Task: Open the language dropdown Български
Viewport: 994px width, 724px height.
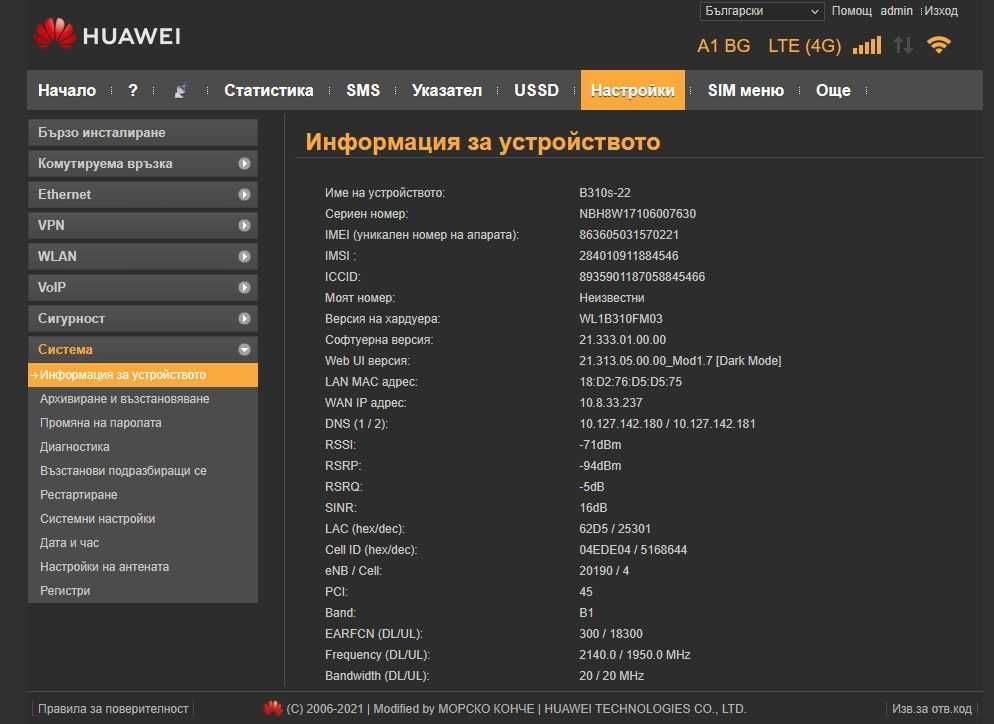Action: [761, 11]
